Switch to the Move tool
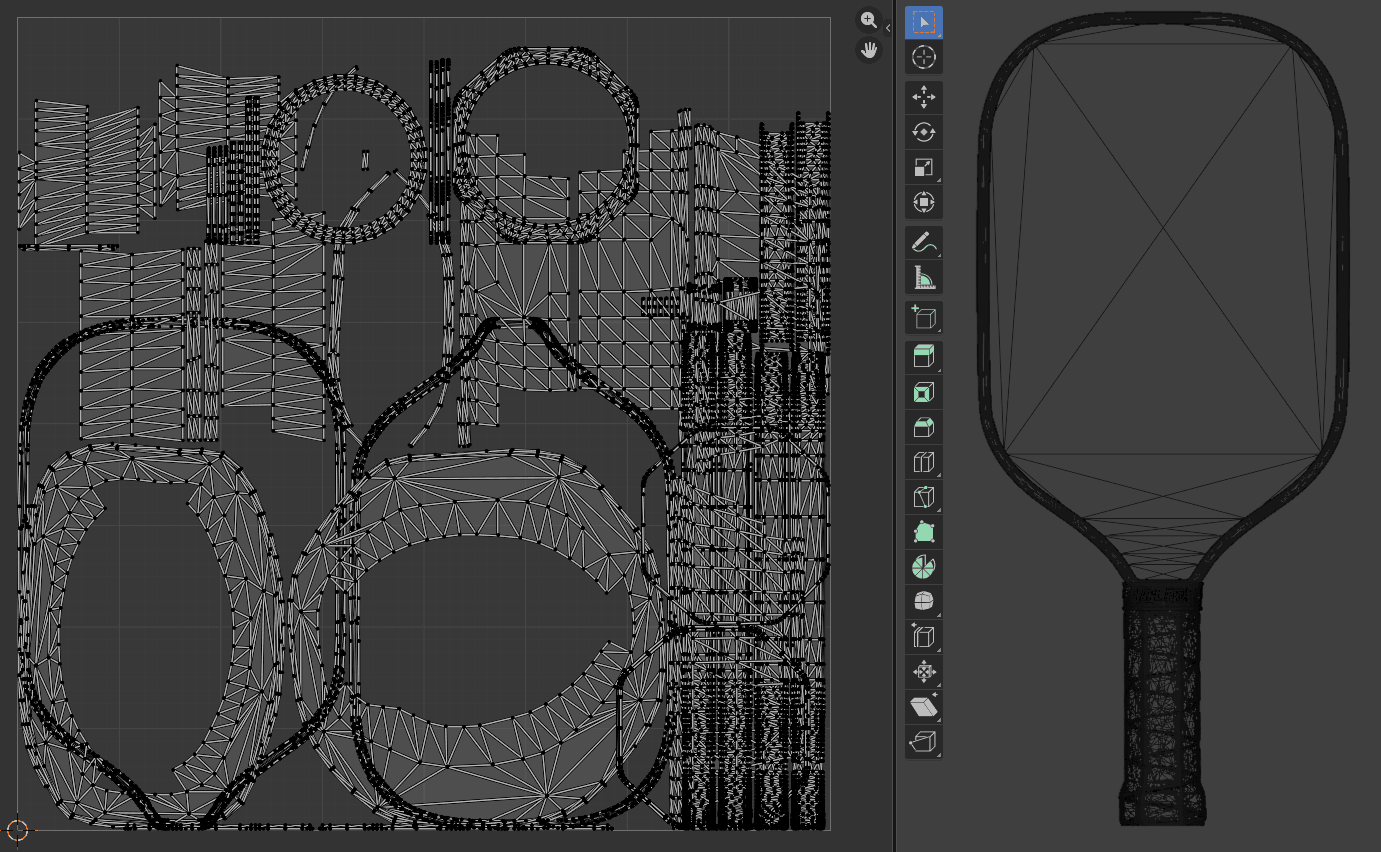The height and width of the screenshot is (852, 1381). point(923,96)
